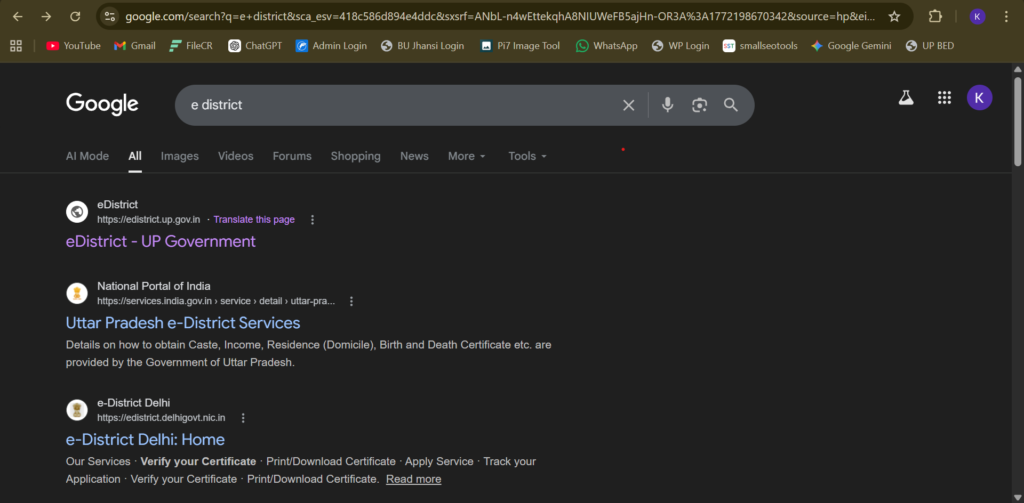Click Translate this page link

tap(254, 220)
